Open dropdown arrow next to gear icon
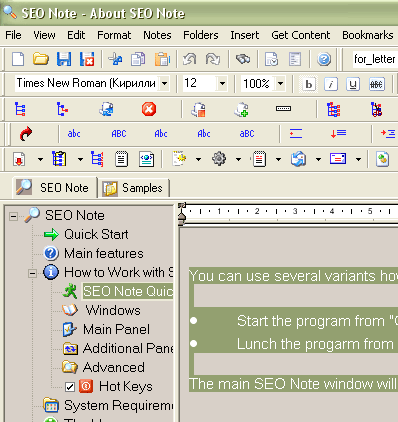Image resolution: width=398 pixels, height=422 pixels. tap(238, 159)
